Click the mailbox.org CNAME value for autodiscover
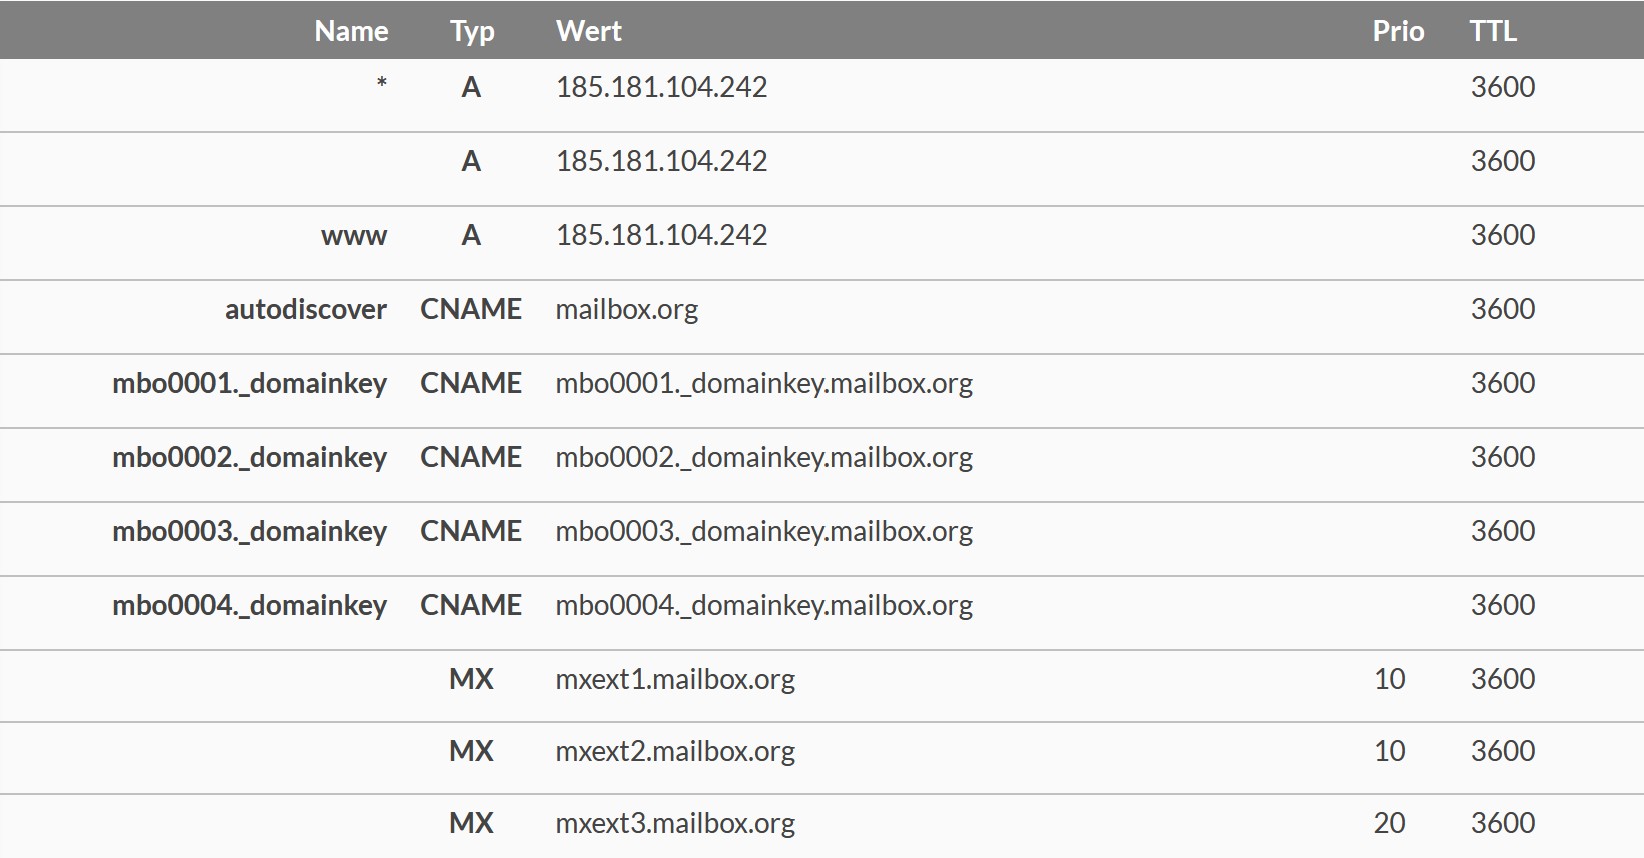This screenshot has width=1644, height=858. [627, 309]
